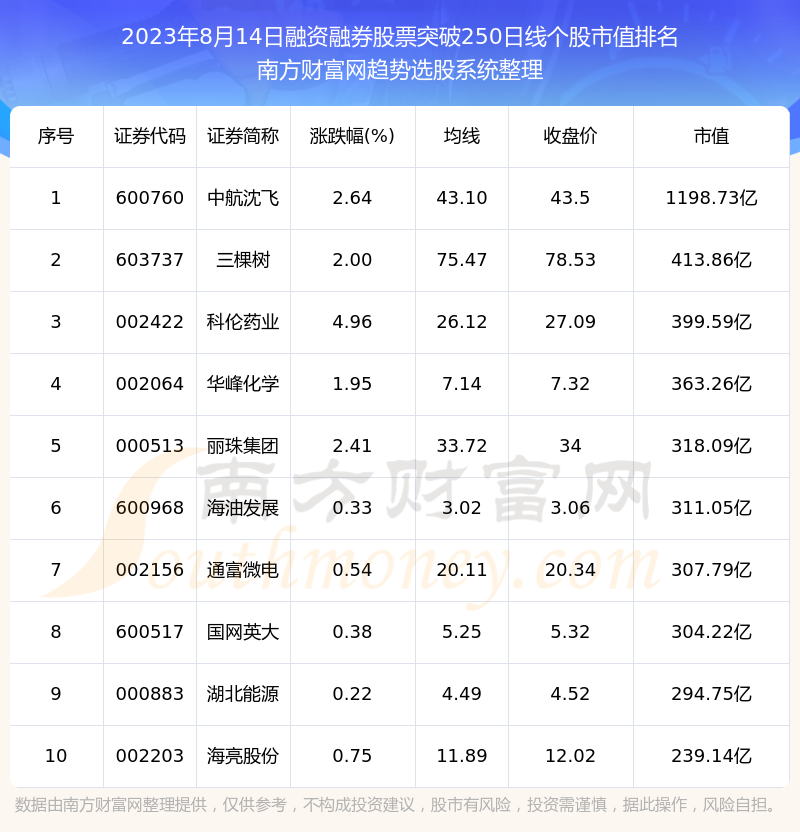Click change percentage 0.38
The height and width of the screenshot is (832, 800).
click(x=352, y=632)
